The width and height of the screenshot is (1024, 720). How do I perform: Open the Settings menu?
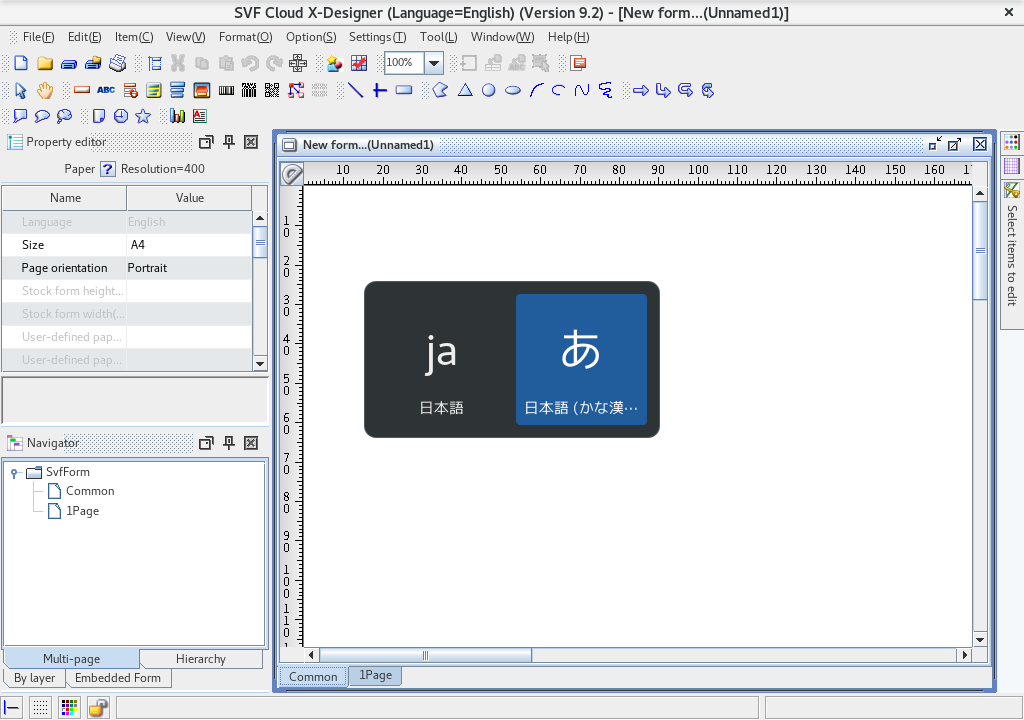tap(377, 37)
